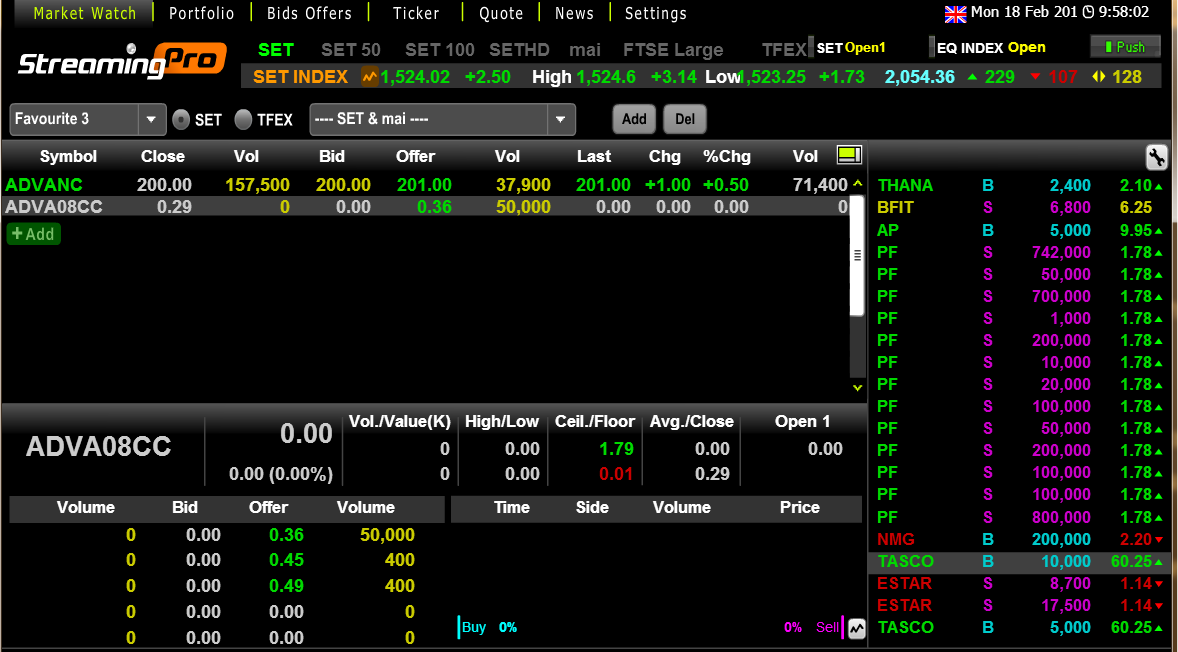
Task: Click the BFIT ticker entry
Action: [x=1018, y=207]
